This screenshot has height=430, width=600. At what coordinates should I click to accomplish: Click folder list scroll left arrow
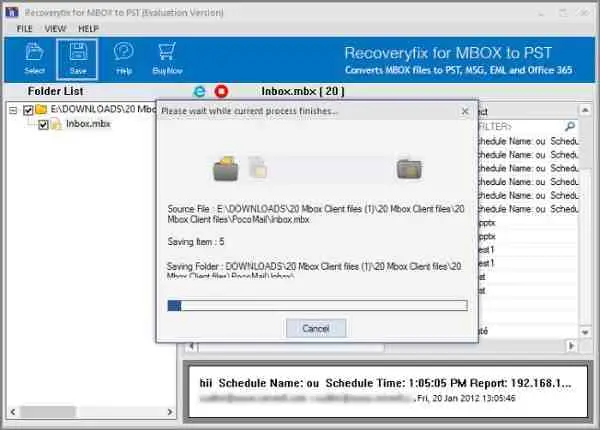point(13,412)
